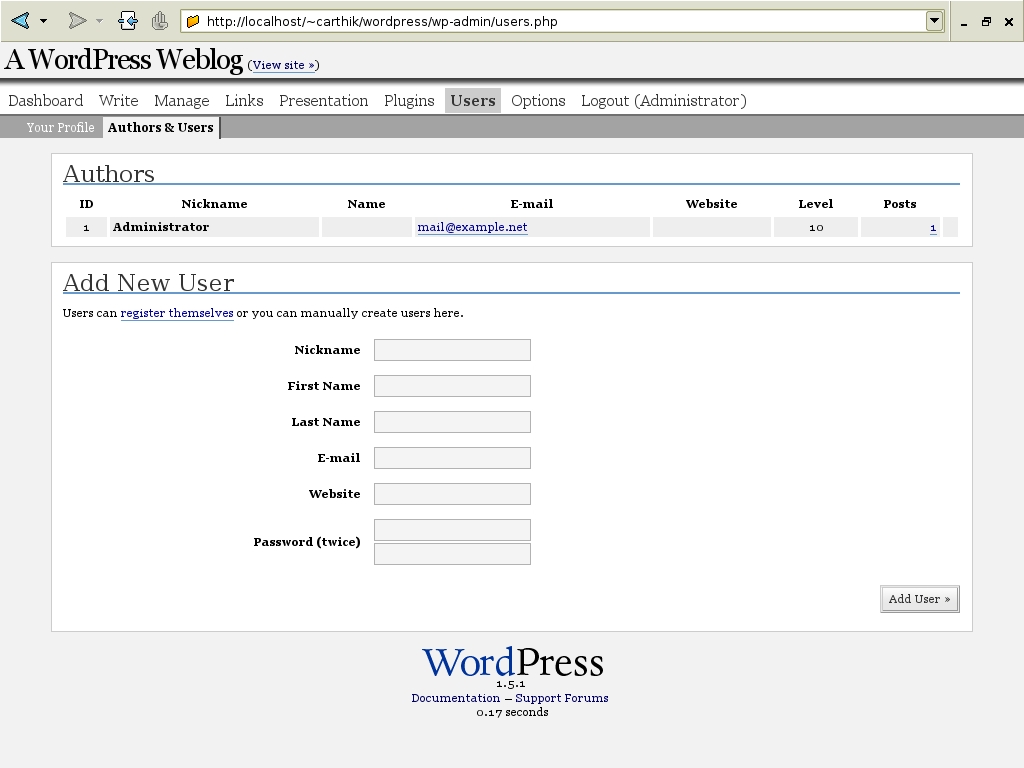
Task: Click the stop loading hand icon
Action: pyautogui.click(x=160, y=20)
